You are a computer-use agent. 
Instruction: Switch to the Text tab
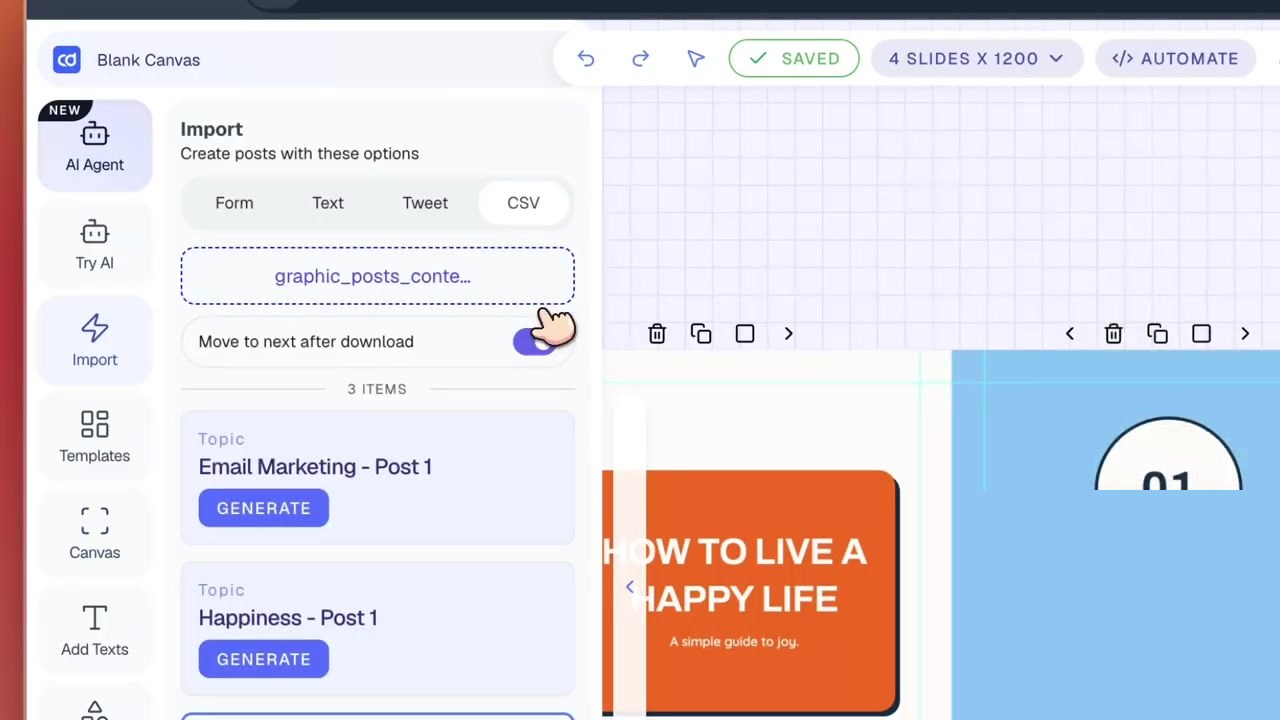[328, 203]
